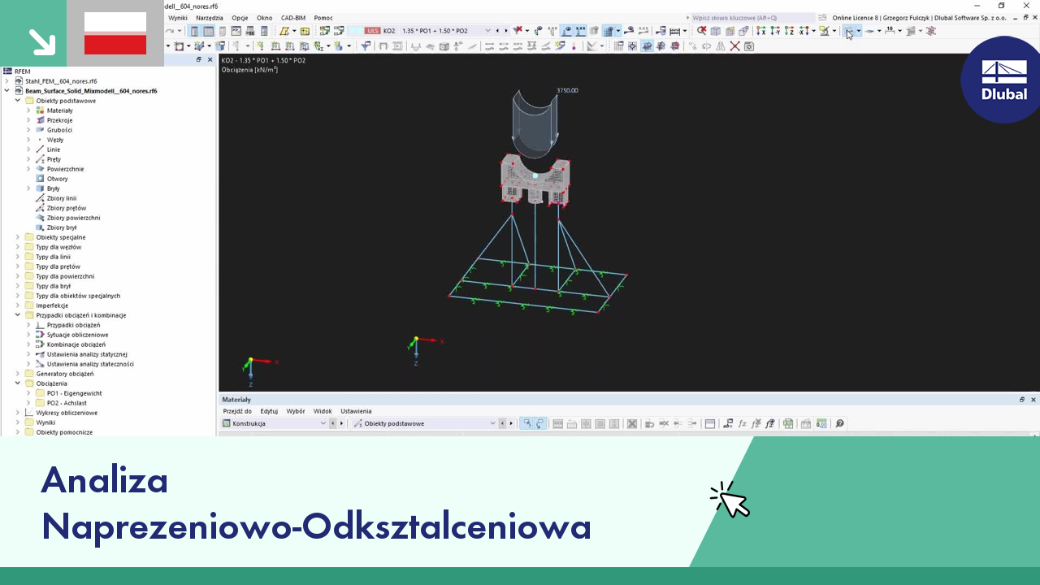Toggle the highlighted select-in-table icon in Materiały panel
The width and height of the screenshot is (1040, 585).
coord(527,423)
